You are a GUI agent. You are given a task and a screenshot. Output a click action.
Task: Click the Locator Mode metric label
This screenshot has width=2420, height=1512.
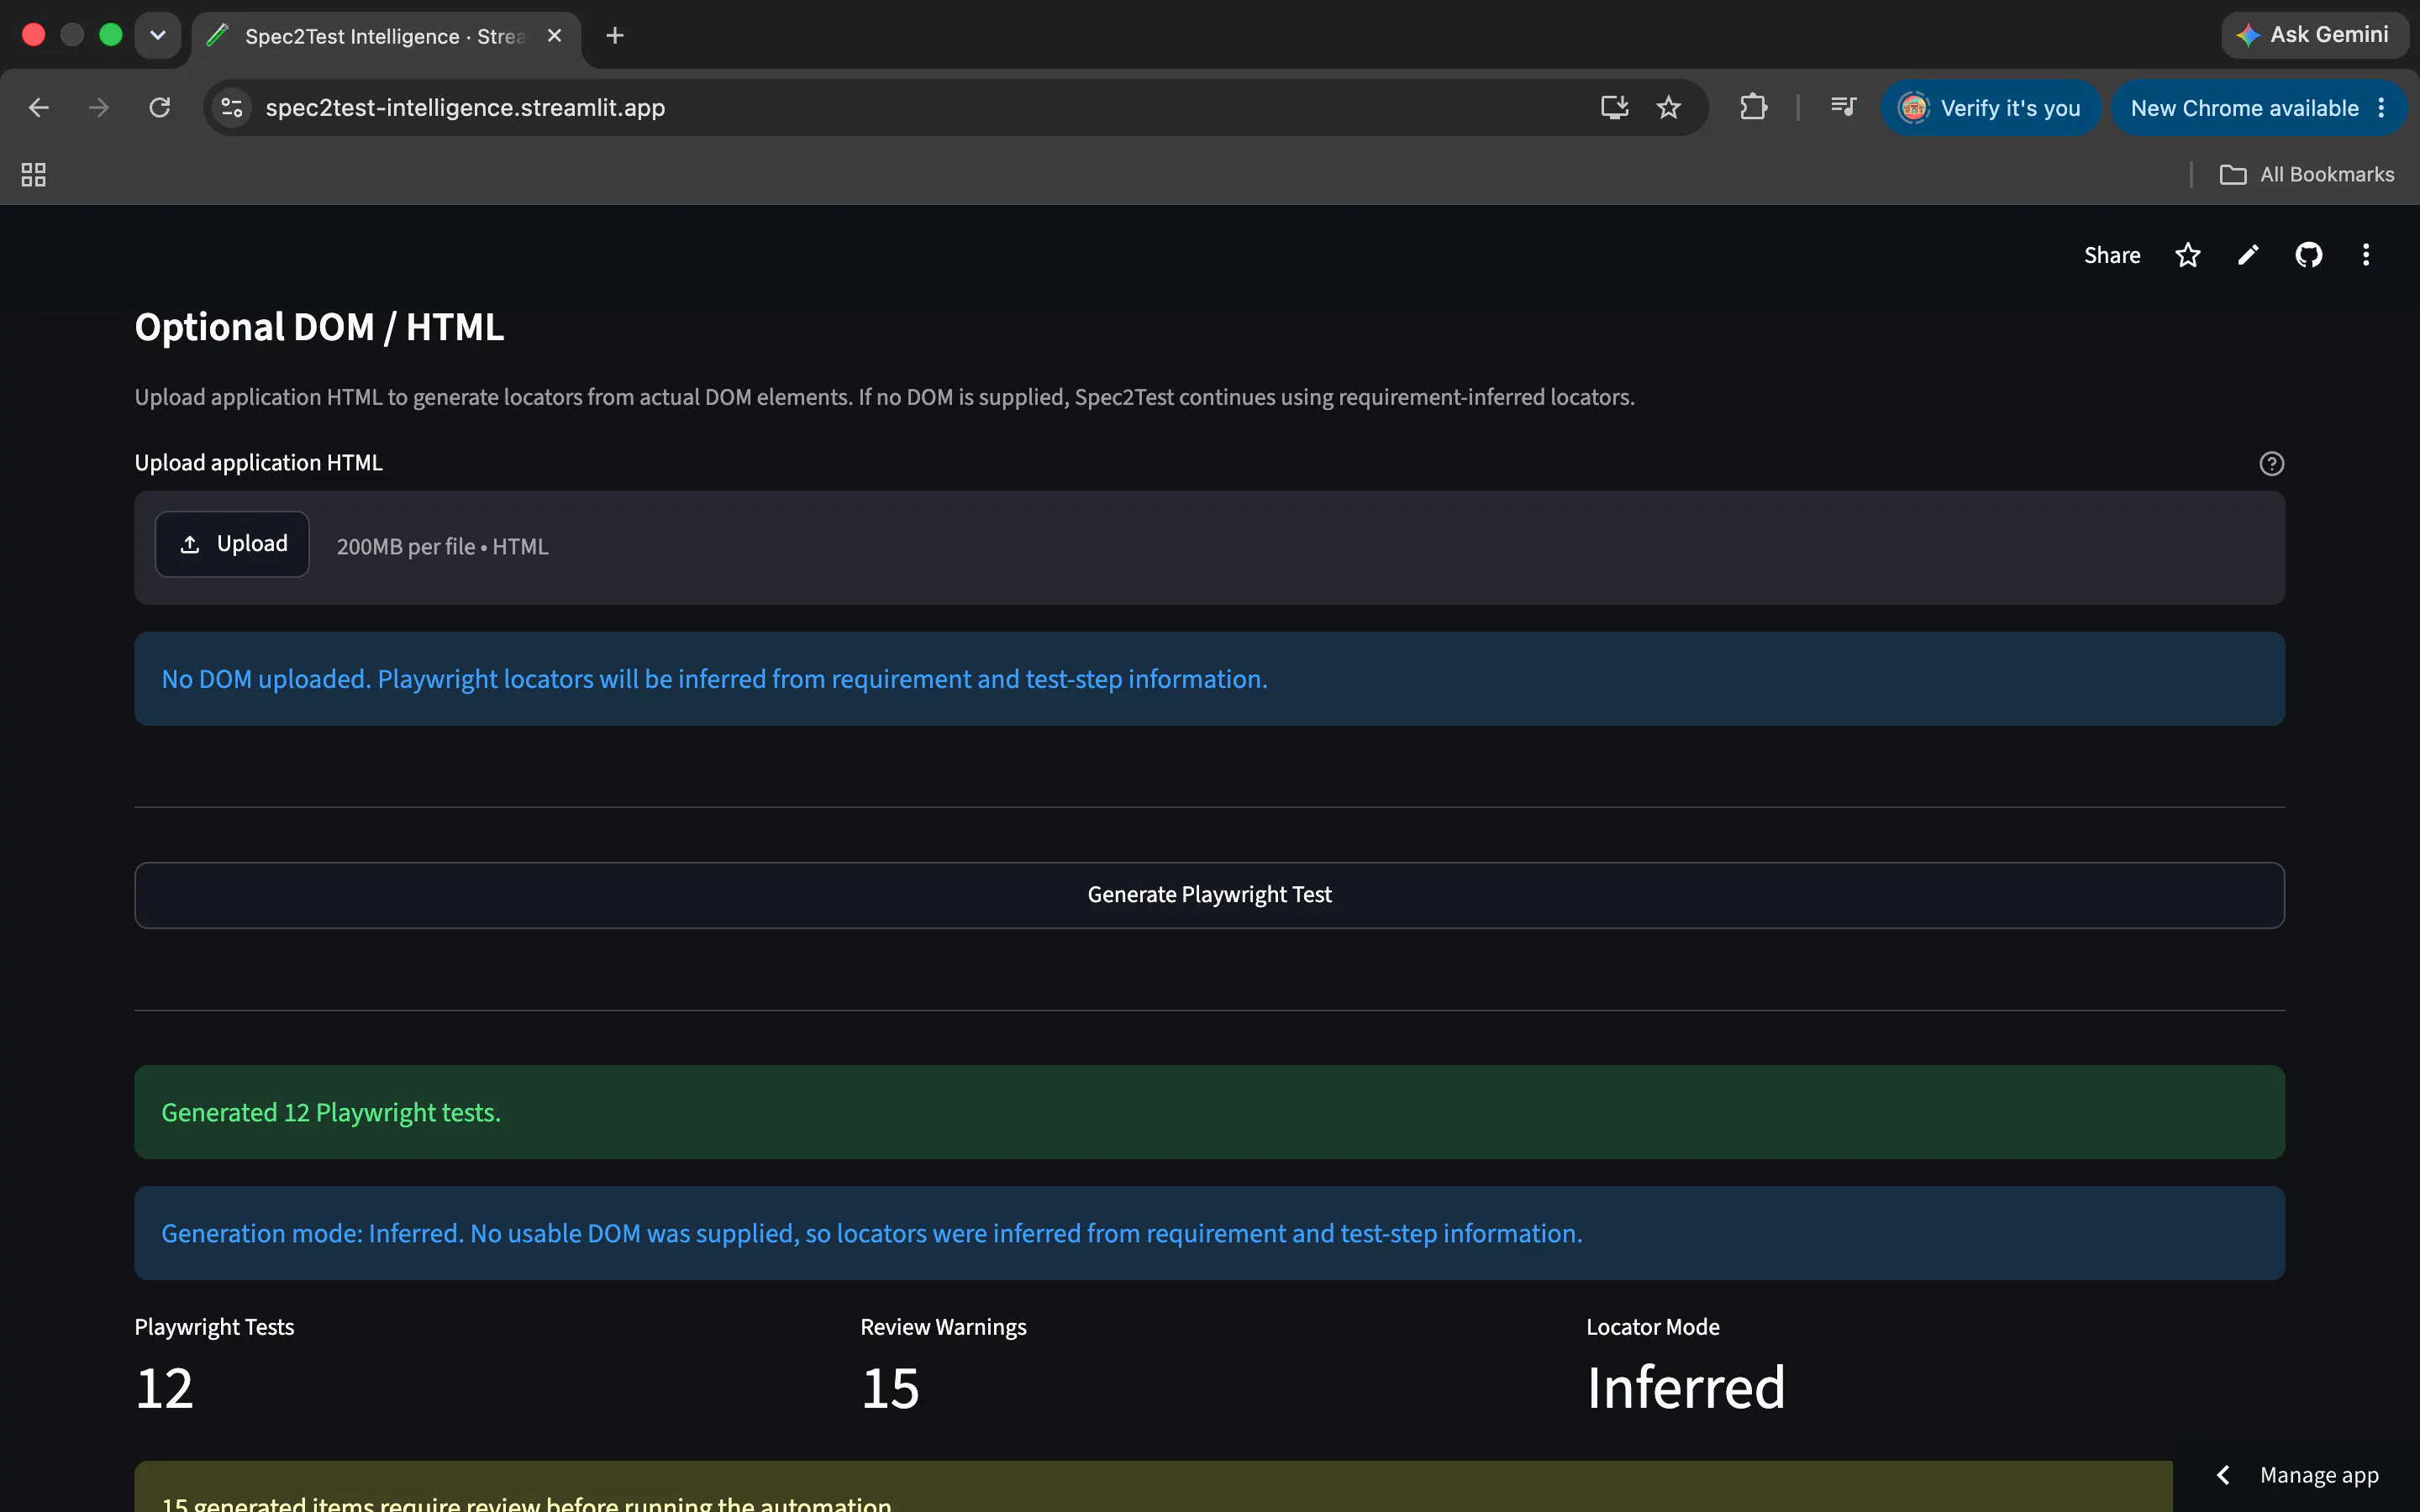tap(1653, 1327)
